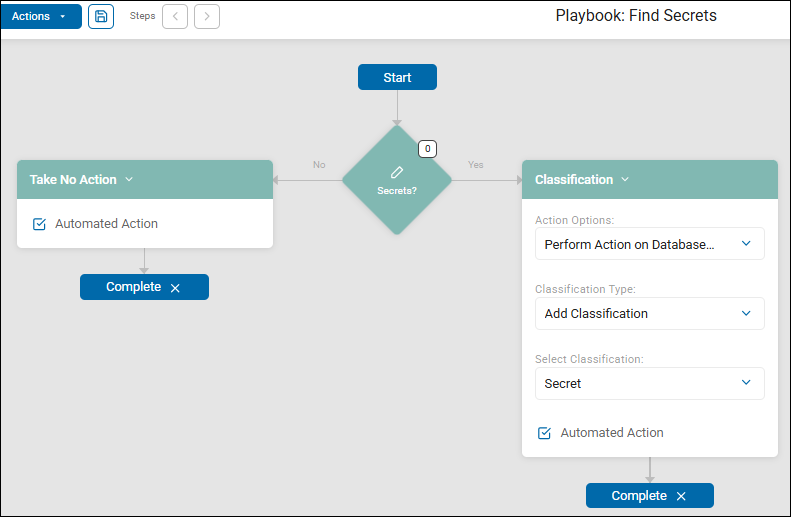Click Complete button under Take No Action

click(x=134, y=287)
